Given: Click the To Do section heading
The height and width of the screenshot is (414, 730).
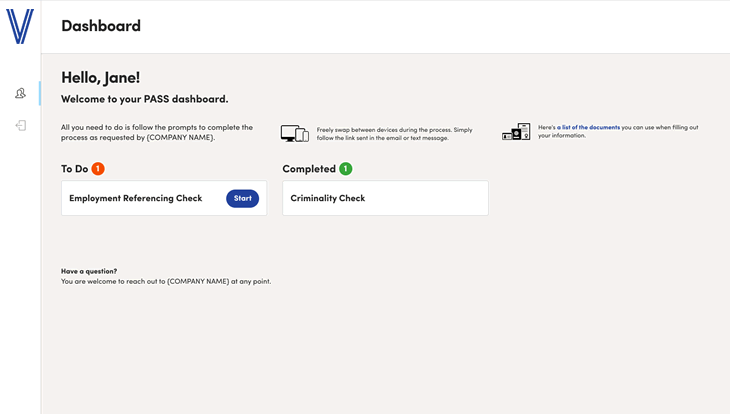Looking at the screenshot, I should [x=74, y=169].
